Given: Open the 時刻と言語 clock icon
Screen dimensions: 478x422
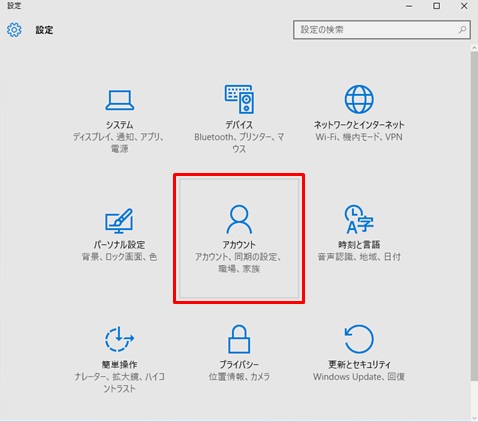Looking at the screenshot, I should tap(359, 219).
